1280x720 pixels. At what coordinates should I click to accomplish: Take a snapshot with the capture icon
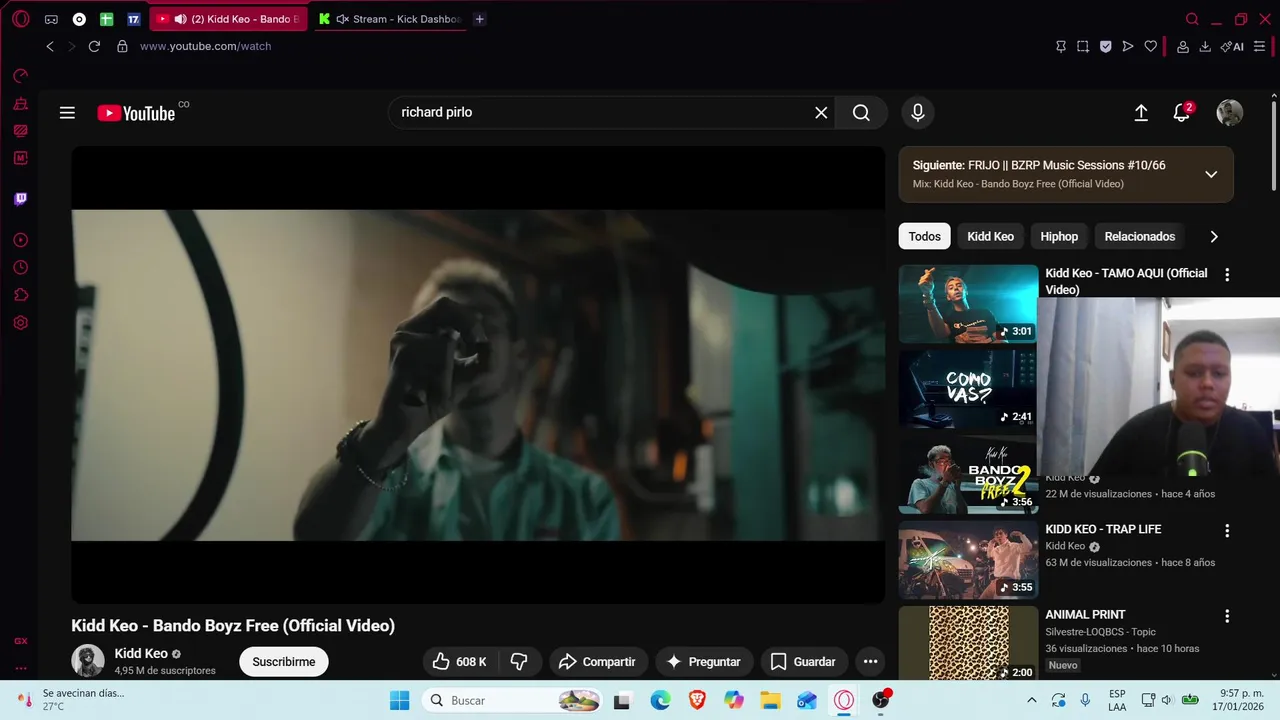point(1083,46)
